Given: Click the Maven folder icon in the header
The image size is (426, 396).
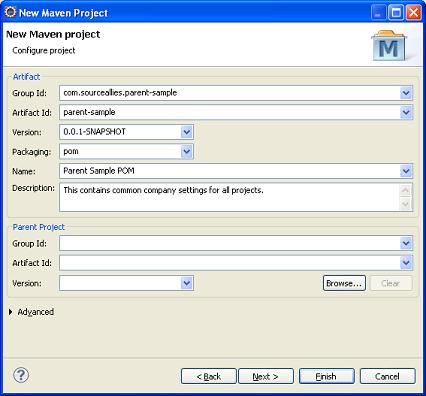Looking at the screenshot, I should coord(389,45).
